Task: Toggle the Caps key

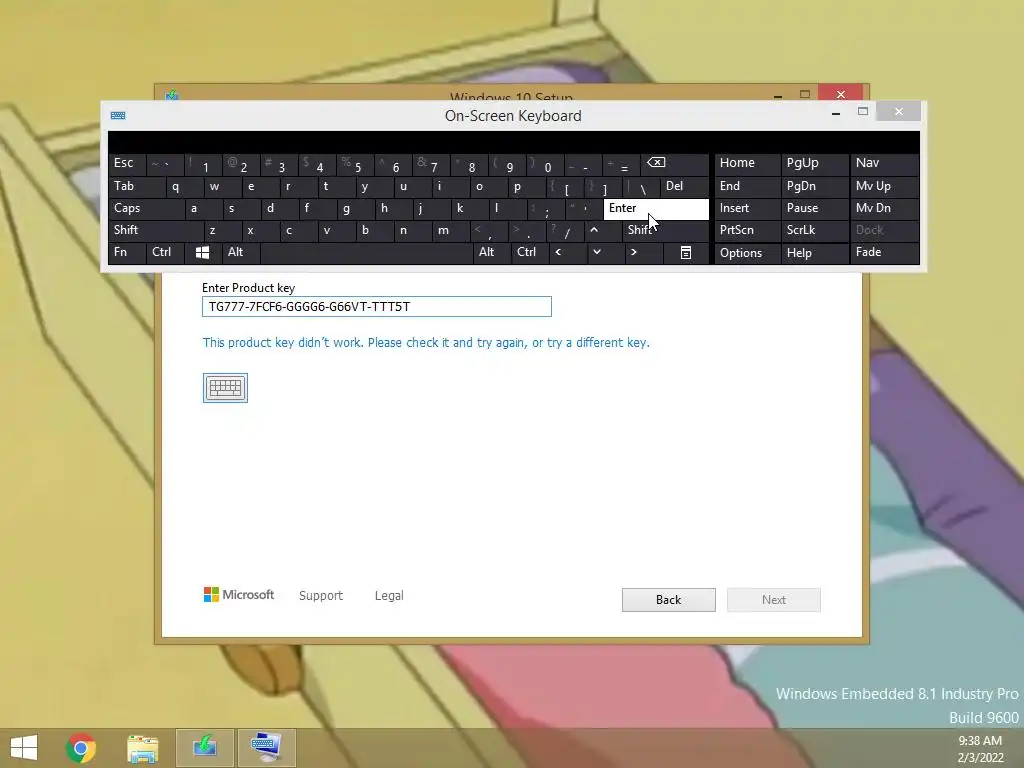Action: 146,208
